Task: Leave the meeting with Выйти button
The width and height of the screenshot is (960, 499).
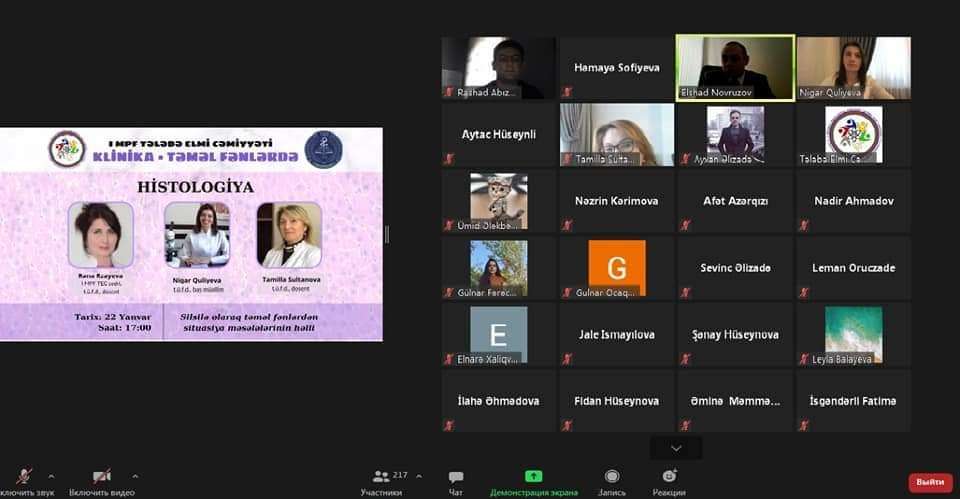Action: tap(930, 482)
